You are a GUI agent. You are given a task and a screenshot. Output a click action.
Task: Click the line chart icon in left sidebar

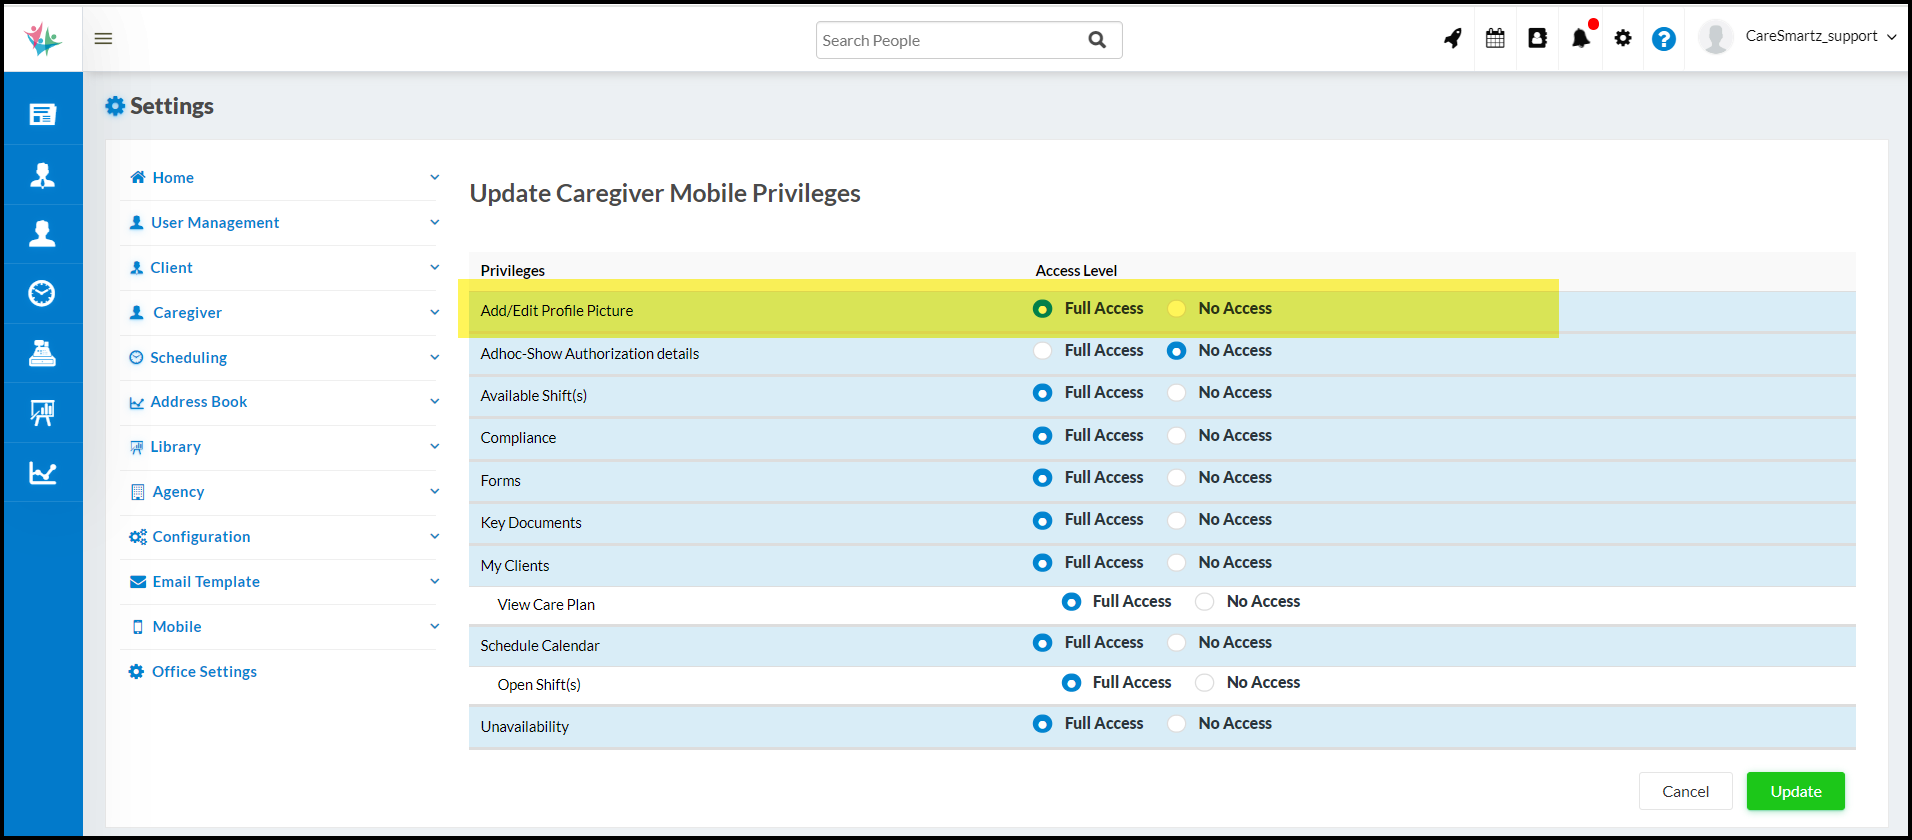pos(42,473)
